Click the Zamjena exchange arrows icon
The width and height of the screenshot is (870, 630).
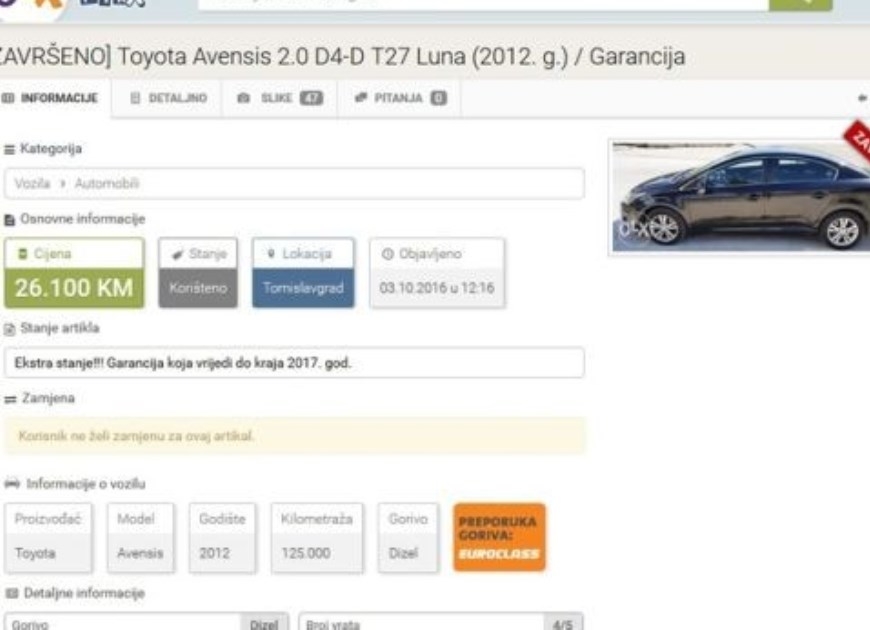click(x=11, y=400)
